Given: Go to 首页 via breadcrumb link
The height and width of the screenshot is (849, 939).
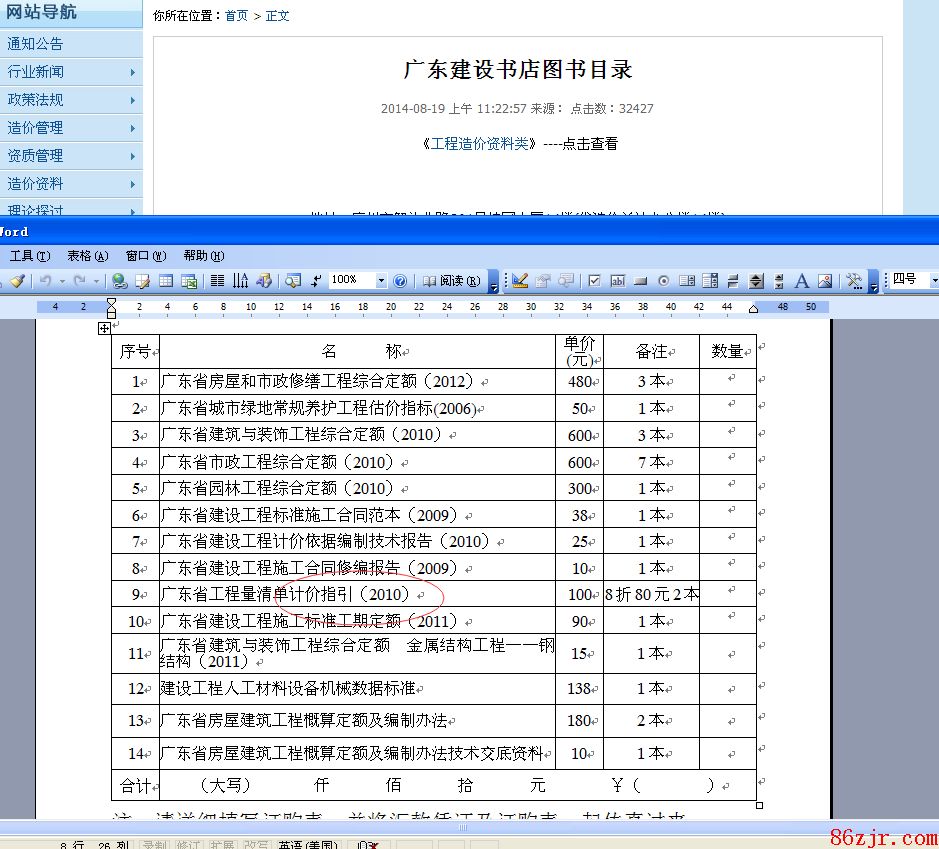Looking at the screenshot, I should 236,16.
